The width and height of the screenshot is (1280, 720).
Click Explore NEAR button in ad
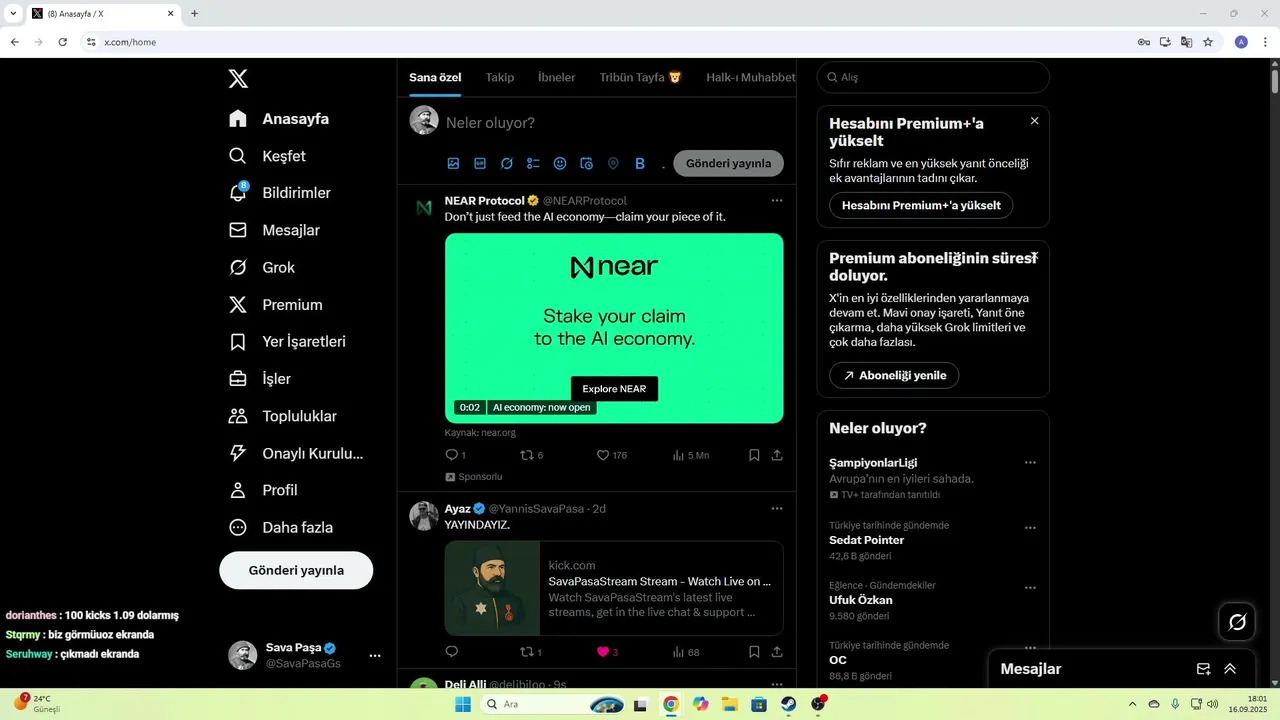(x=614, y=389)
